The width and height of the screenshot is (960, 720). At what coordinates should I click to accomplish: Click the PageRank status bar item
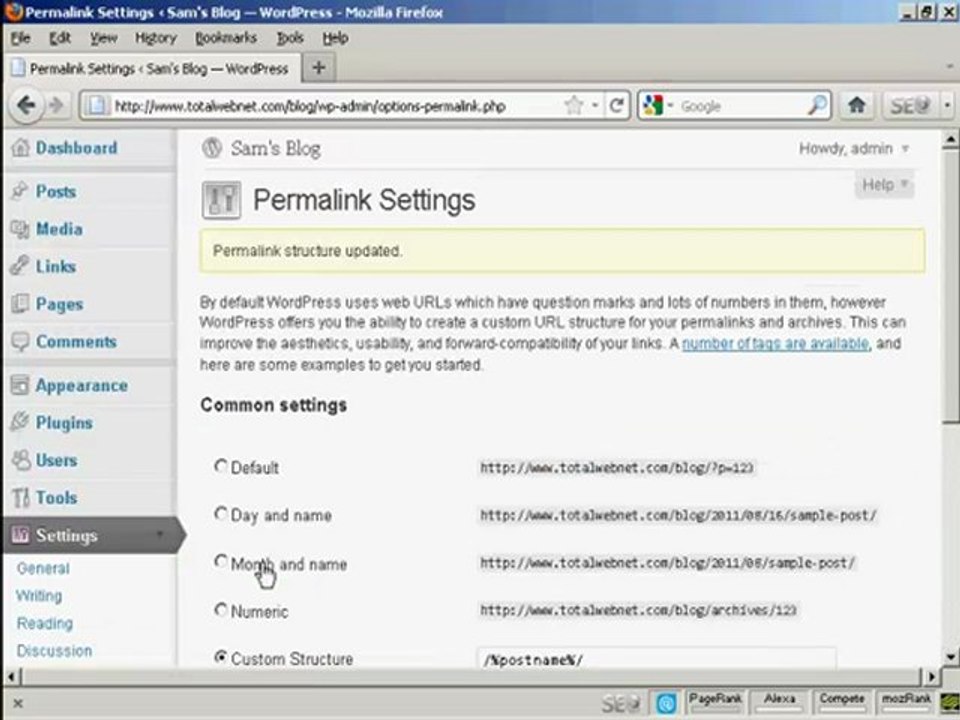point(714,702)
